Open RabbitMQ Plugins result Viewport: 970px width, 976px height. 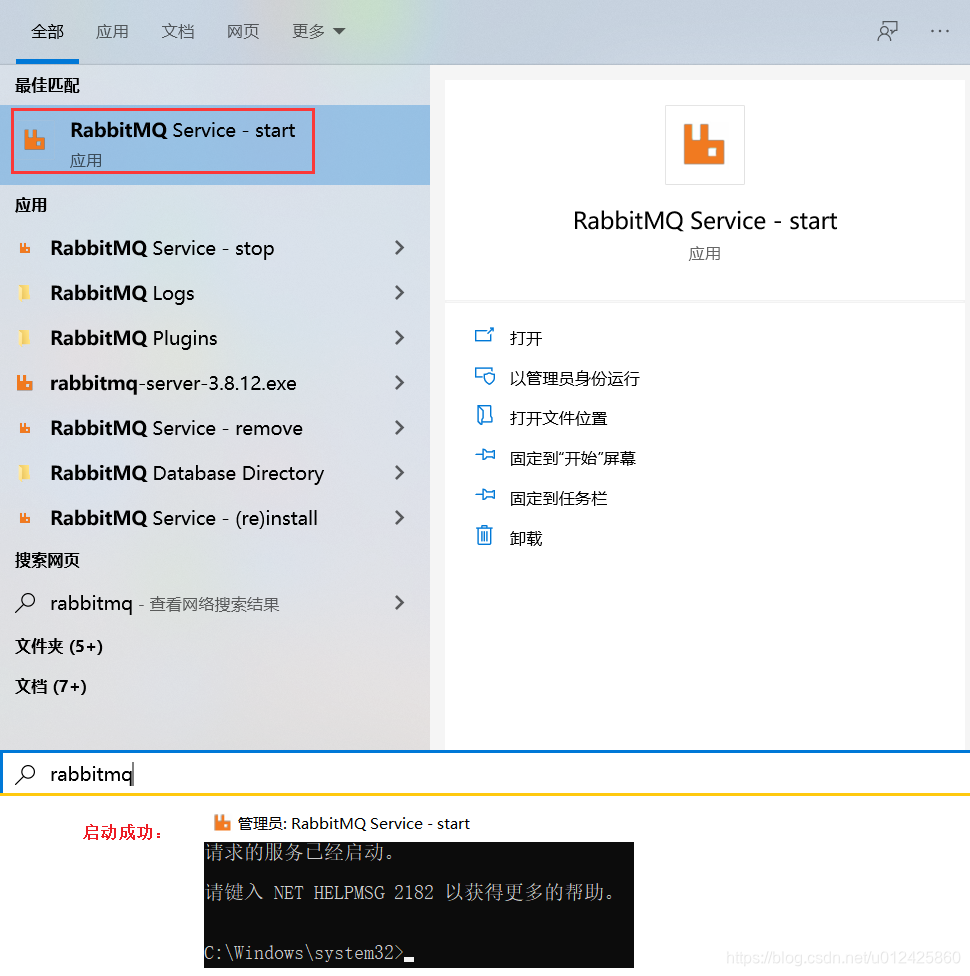click(x=215, y=338)
